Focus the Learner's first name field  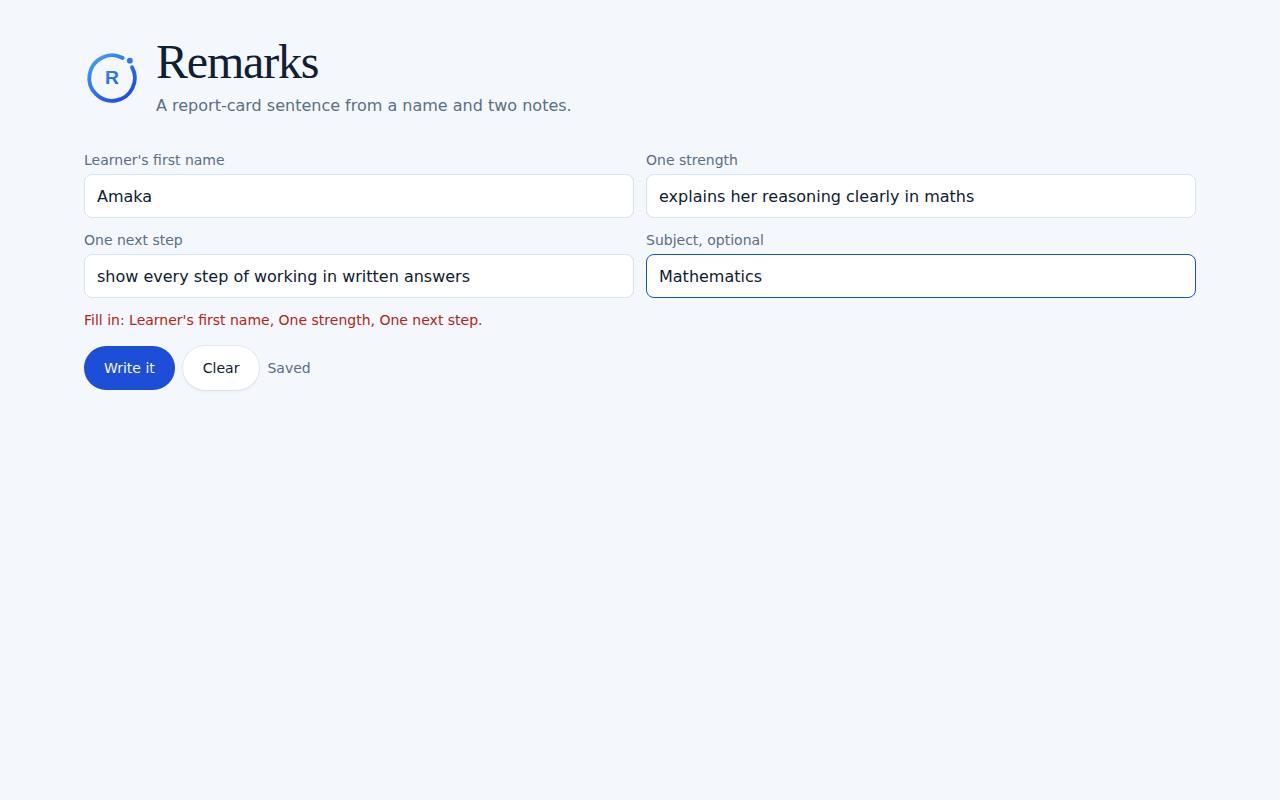(x=359, y=196)
